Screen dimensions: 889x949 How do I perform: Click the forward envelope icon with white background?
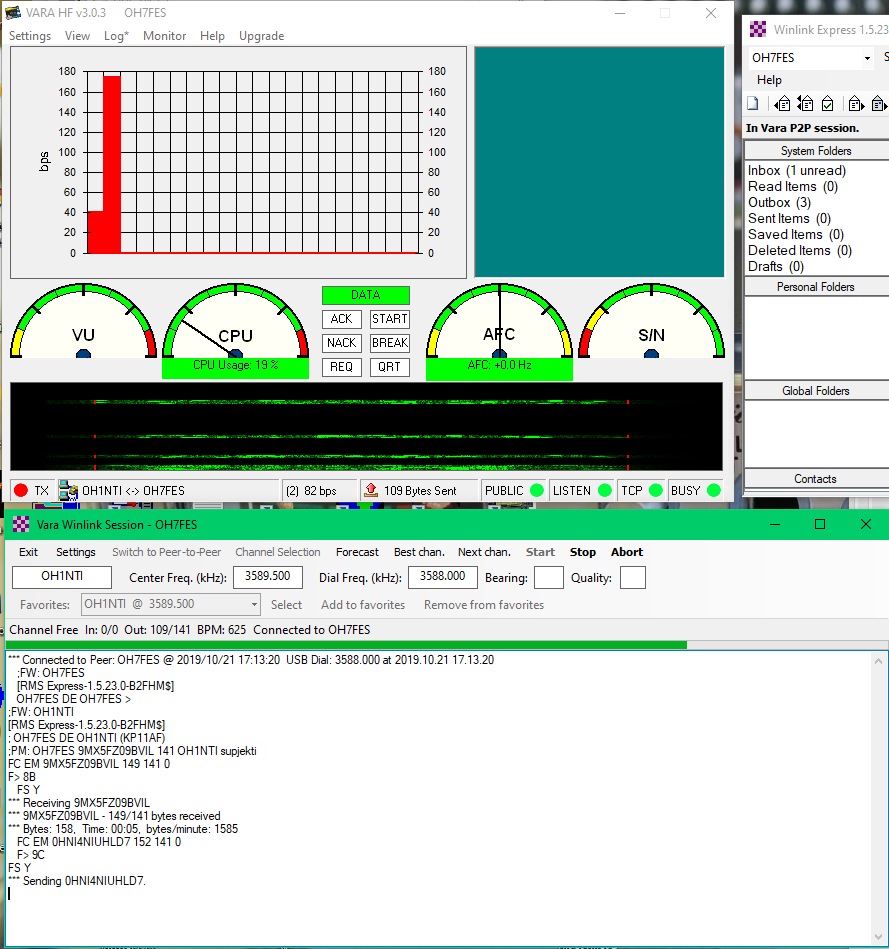click(x=856, y=103)
